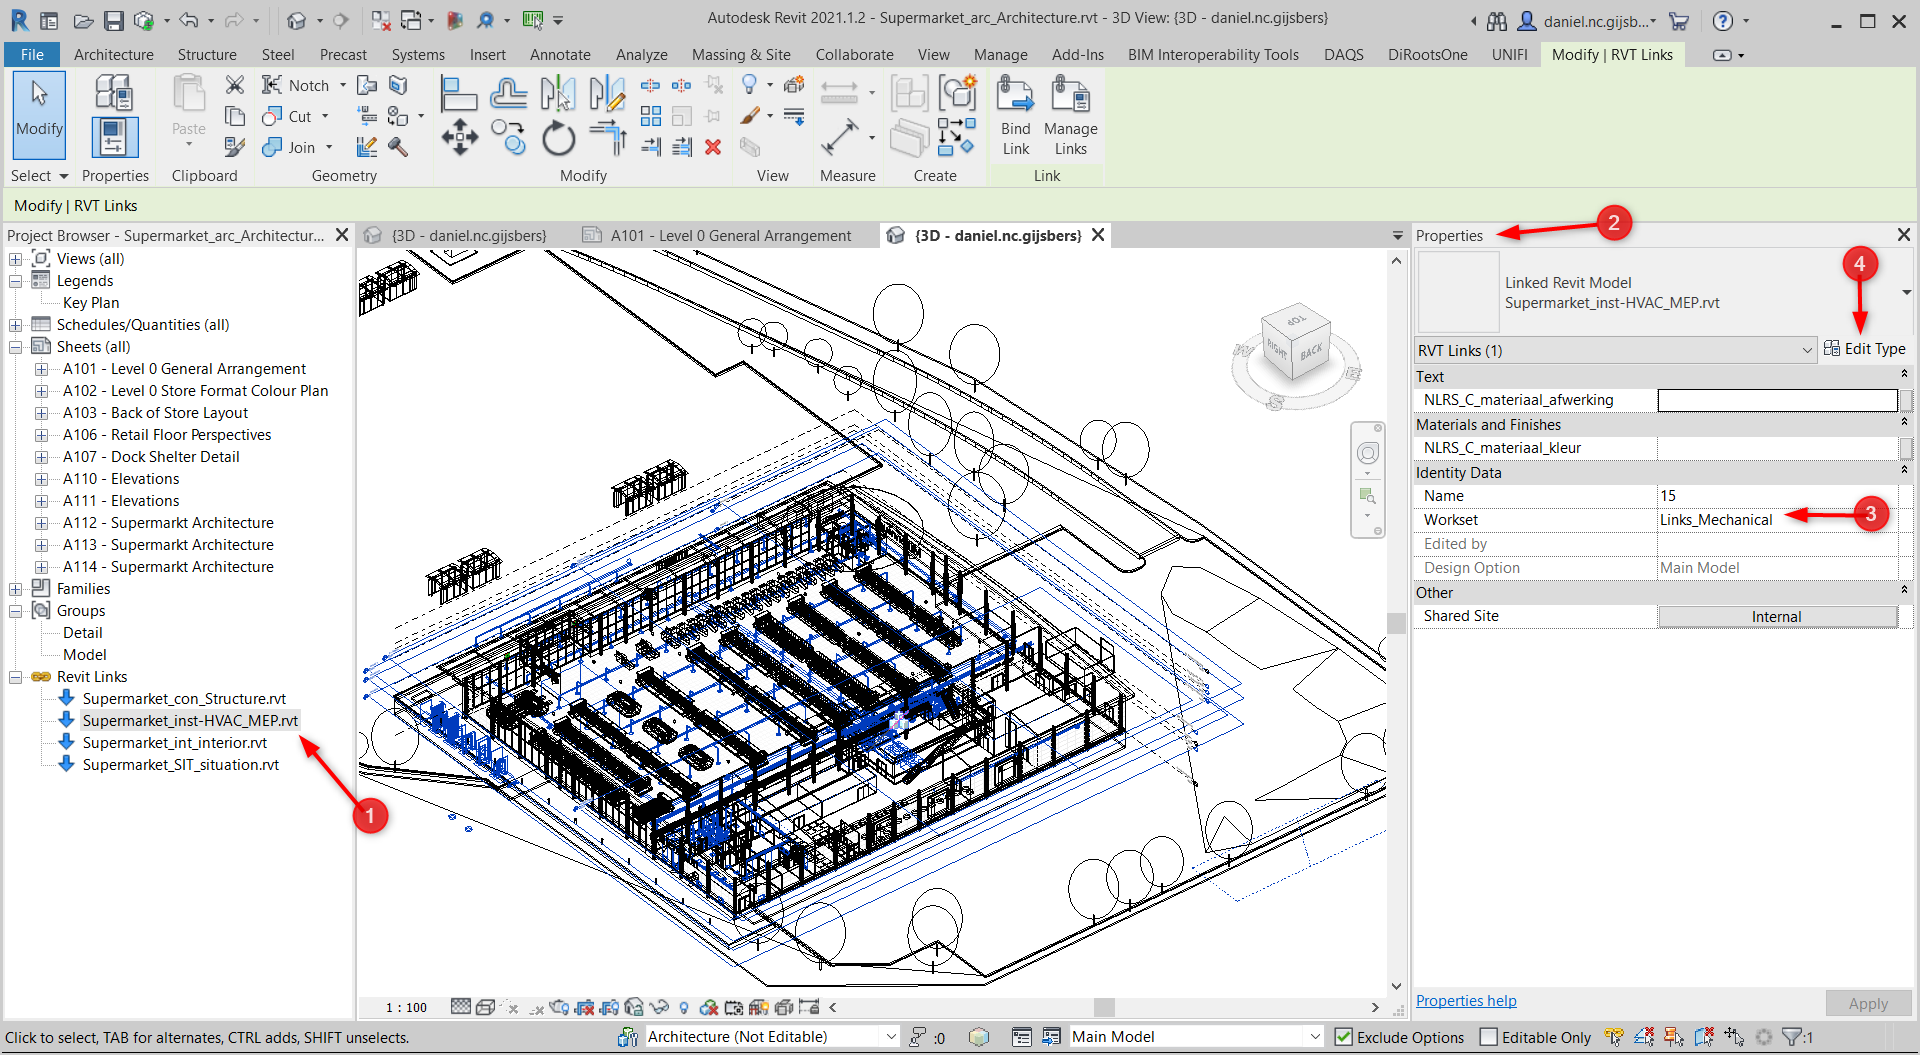Enable the Editable Only checkbox
The width and height of the screenshot is (1920, 1055).
coord(1489,1037)
